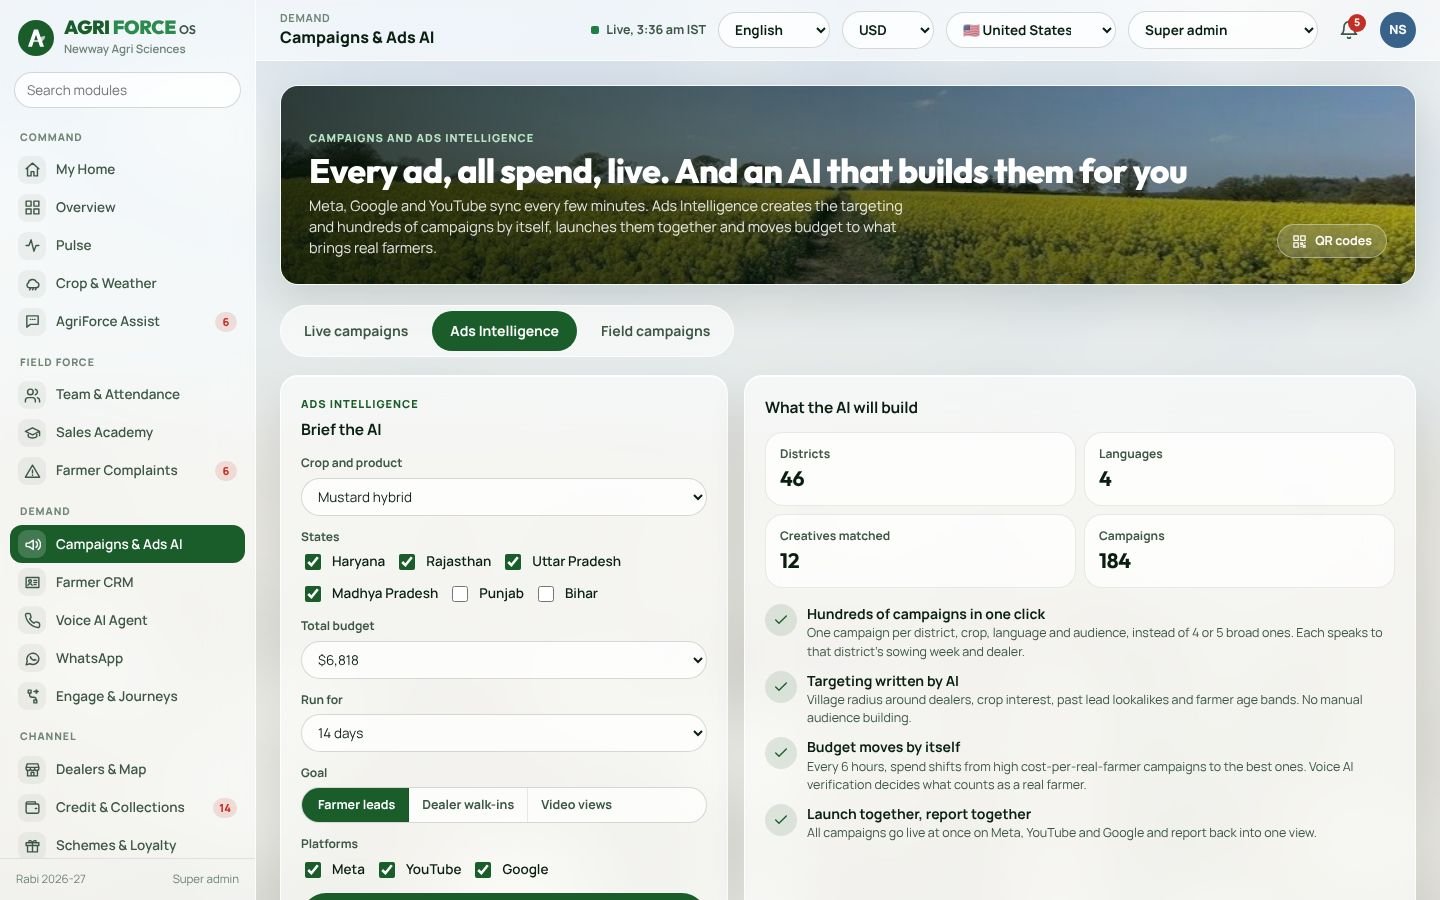Viewport: 1440px width, 900px height.
Task: Click the checkmark beside Budget moves by itself
Action: [x=780, y=753]
